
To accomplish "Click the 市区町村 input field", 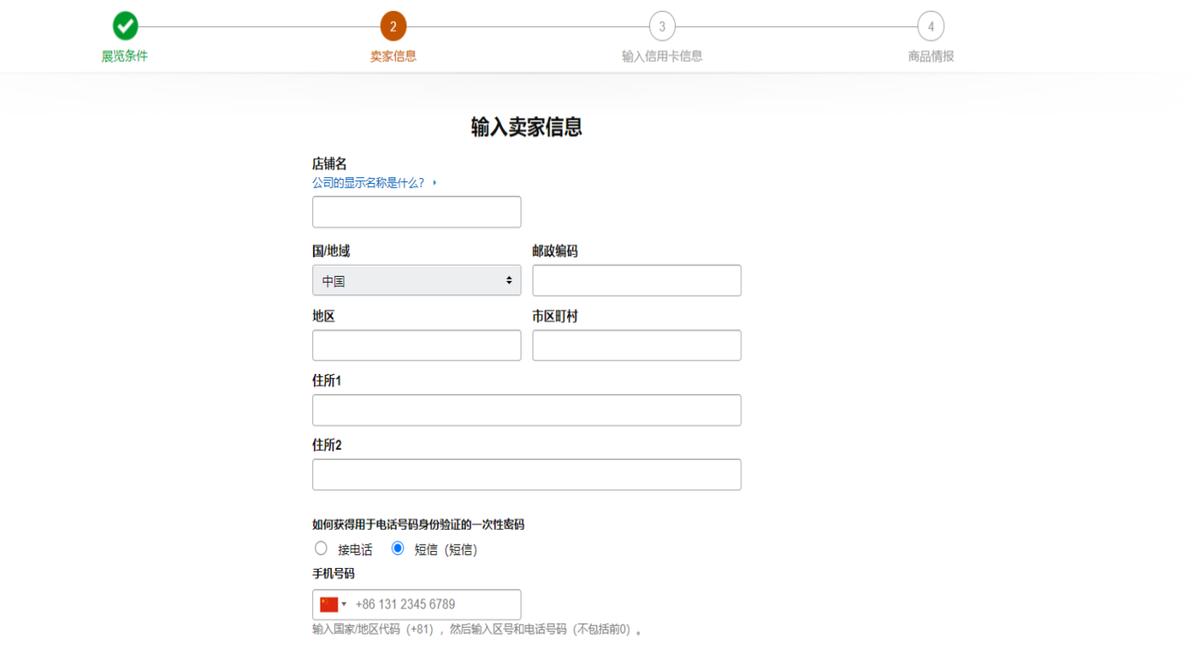I will 637,345.
